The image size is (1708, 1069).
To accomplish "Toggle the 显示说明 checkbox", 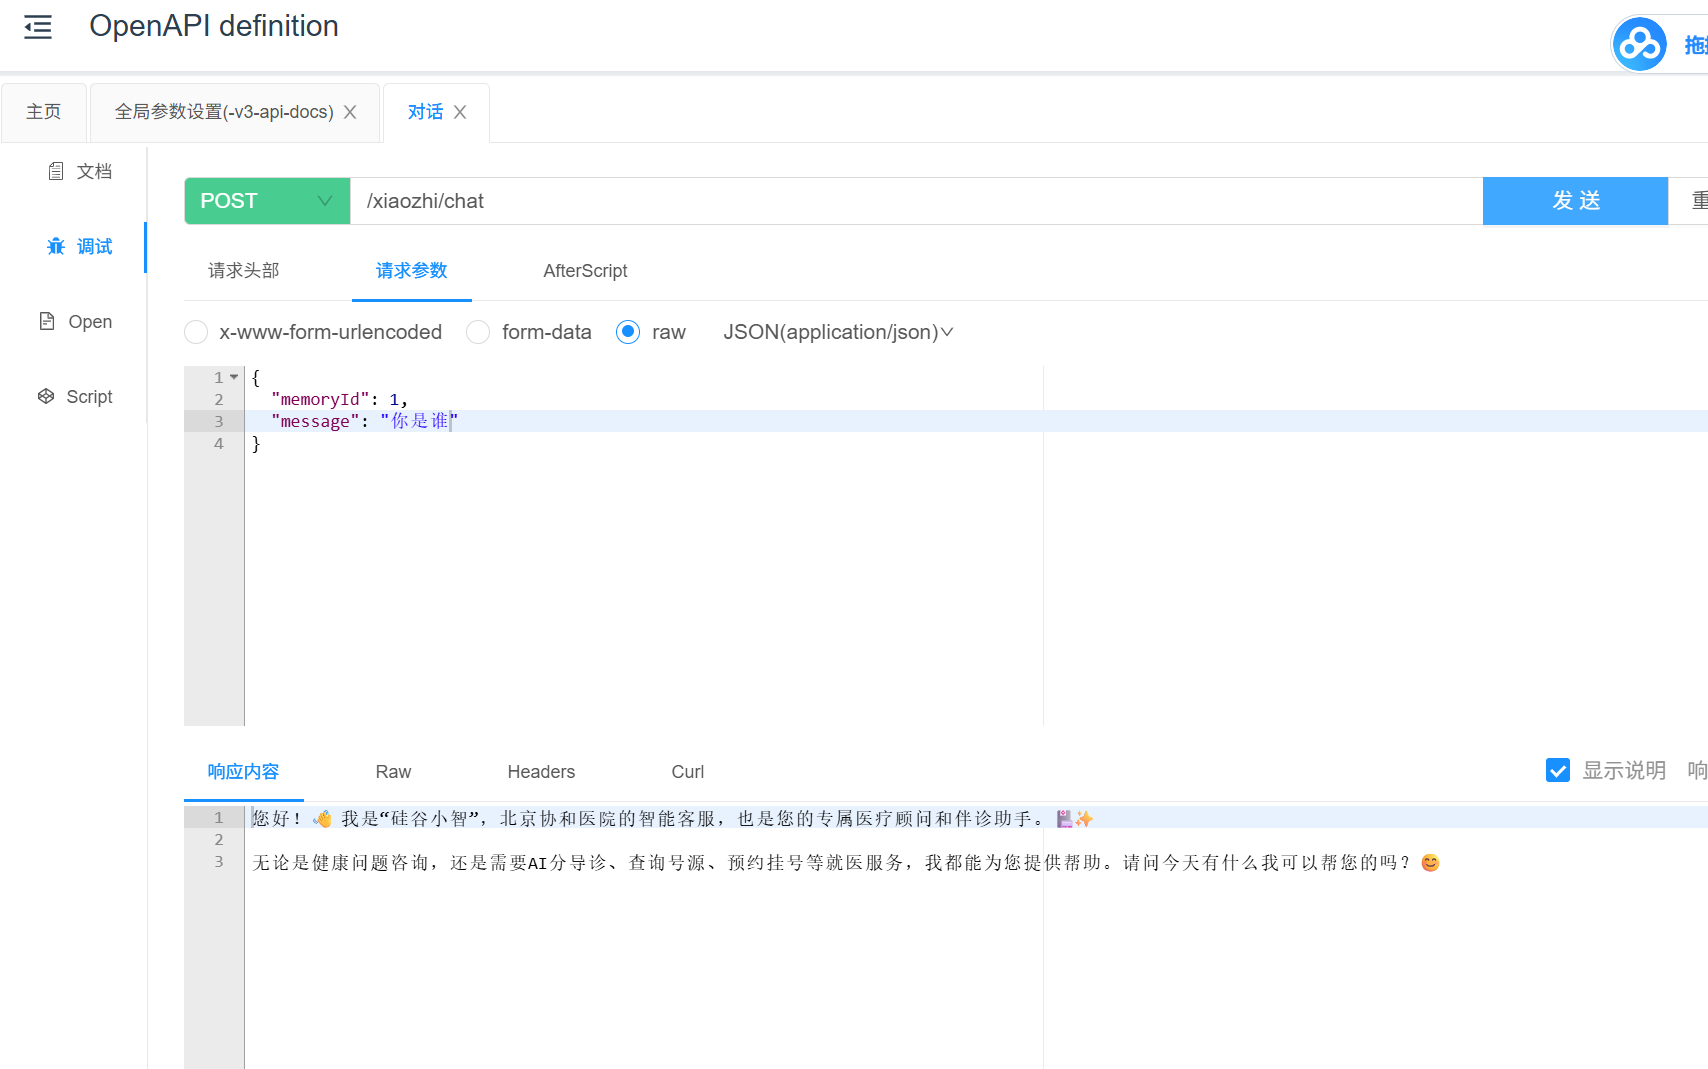I will tap(1557, 770).
